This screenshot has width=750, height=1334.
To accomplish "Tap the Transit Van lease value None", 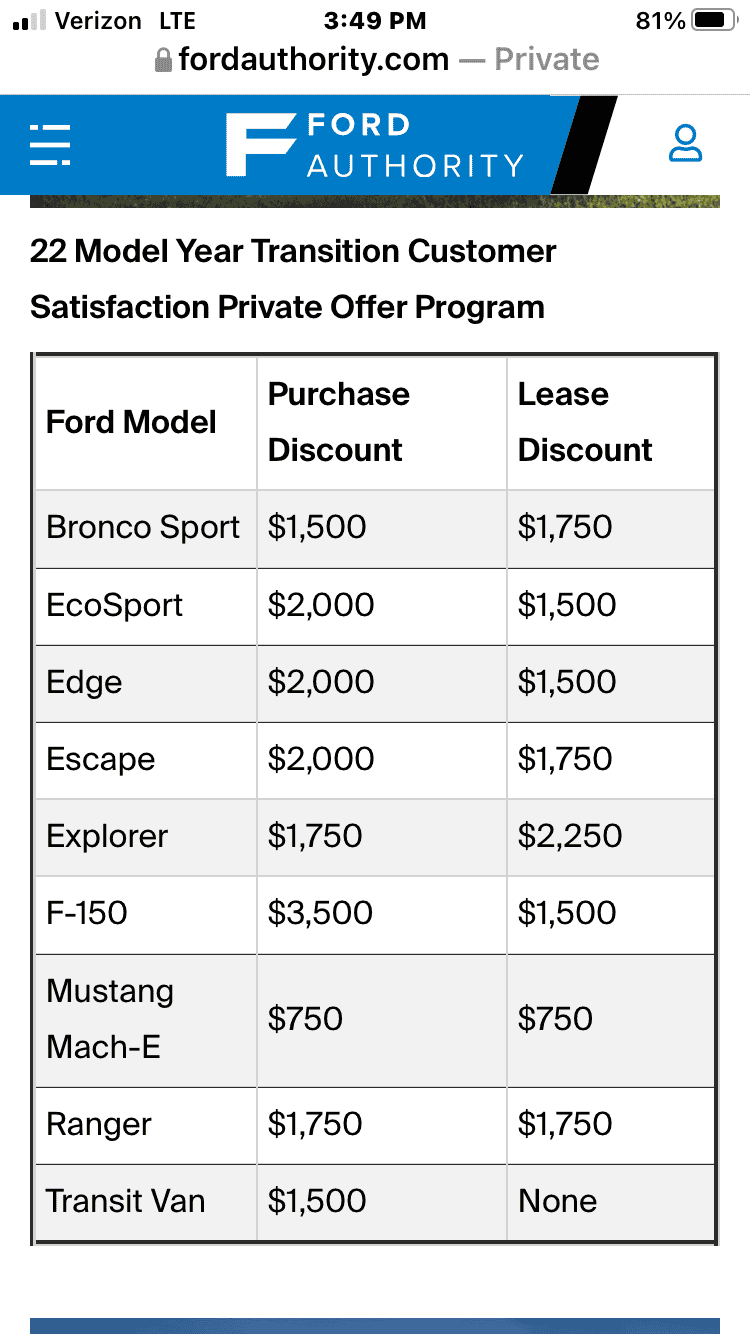I will 557,1201.
